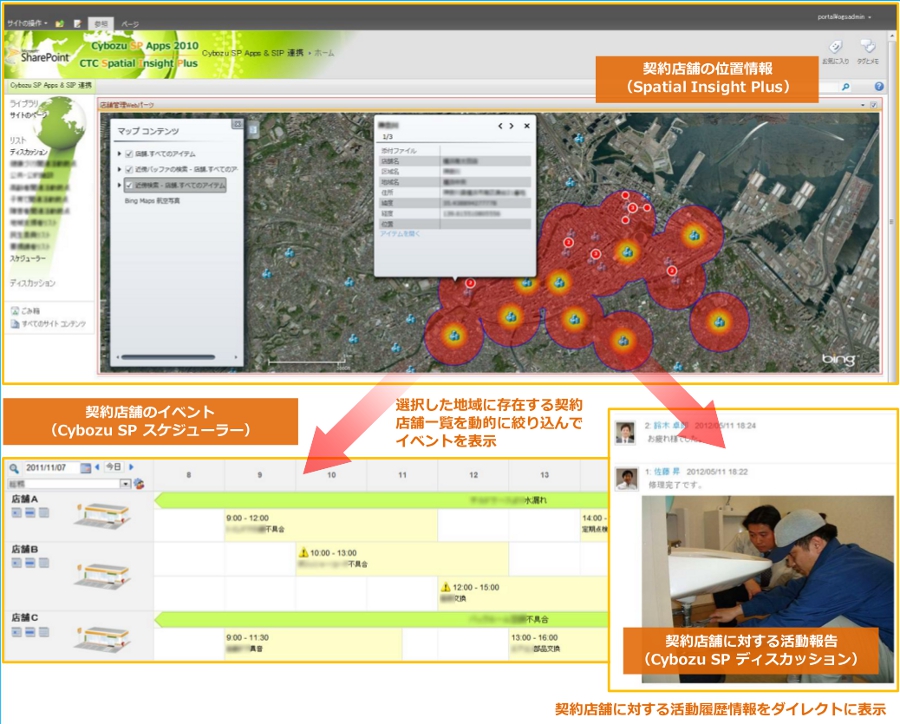Viewport: 900px width, 724px height.
Task: Expand the 近傍バッファの検索 layer
Action: (x=119, y=169)
